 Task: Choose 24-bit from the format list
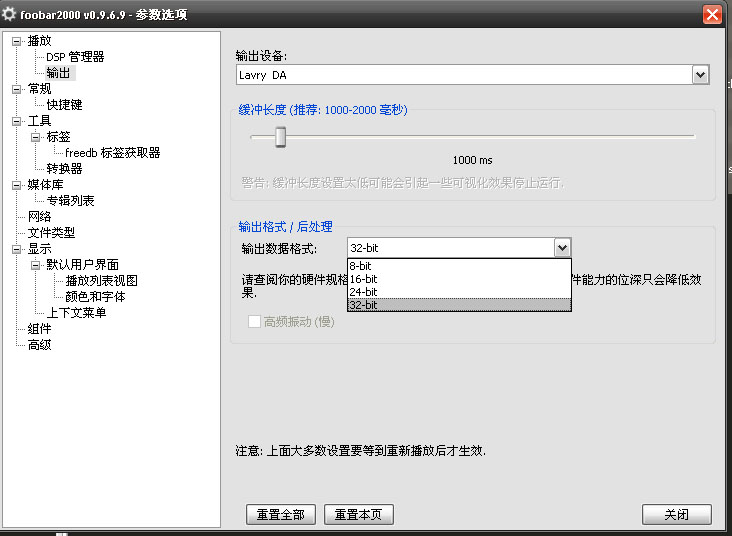(459, 292)
